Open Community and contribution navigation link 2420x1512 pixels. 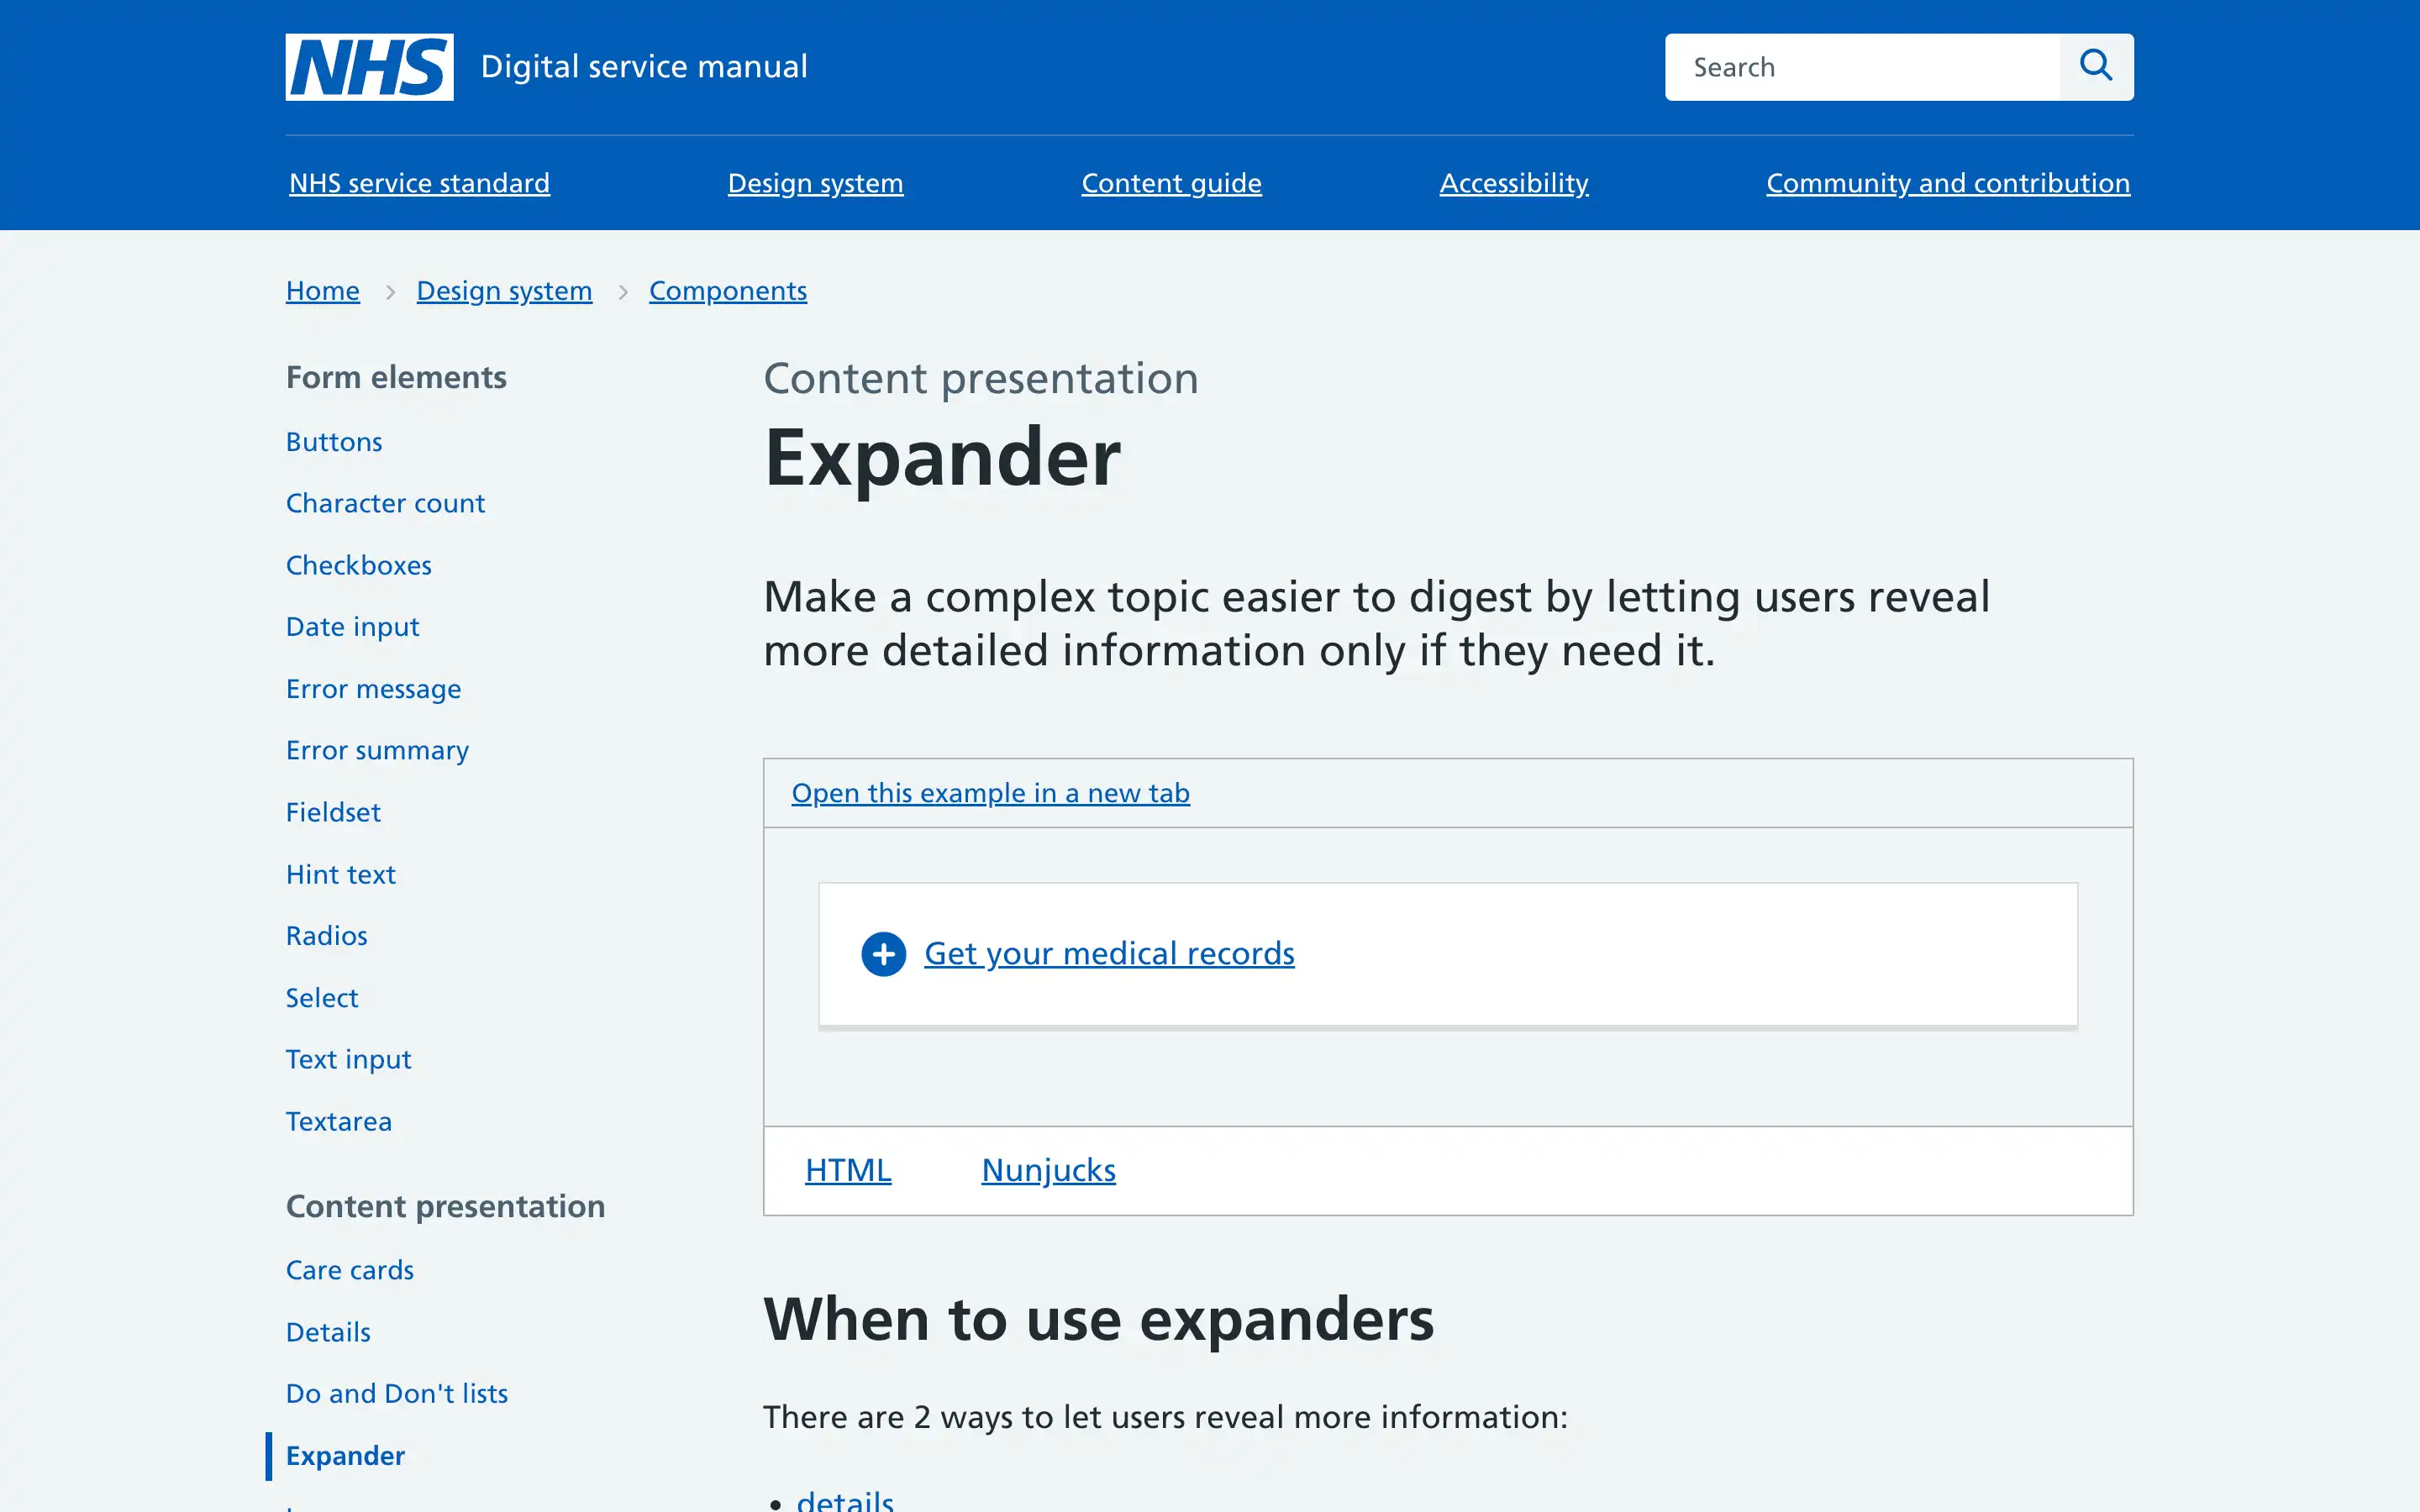click(x=1948, y=183)
